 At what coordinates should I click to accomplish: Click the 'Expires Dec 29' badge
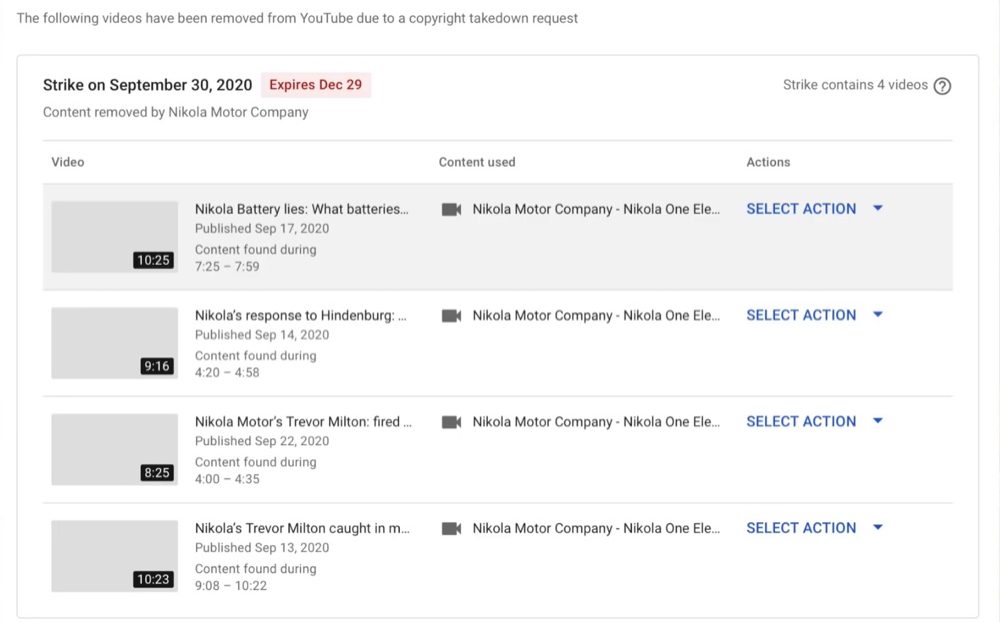pyautogui.click(x=316, y=85)
